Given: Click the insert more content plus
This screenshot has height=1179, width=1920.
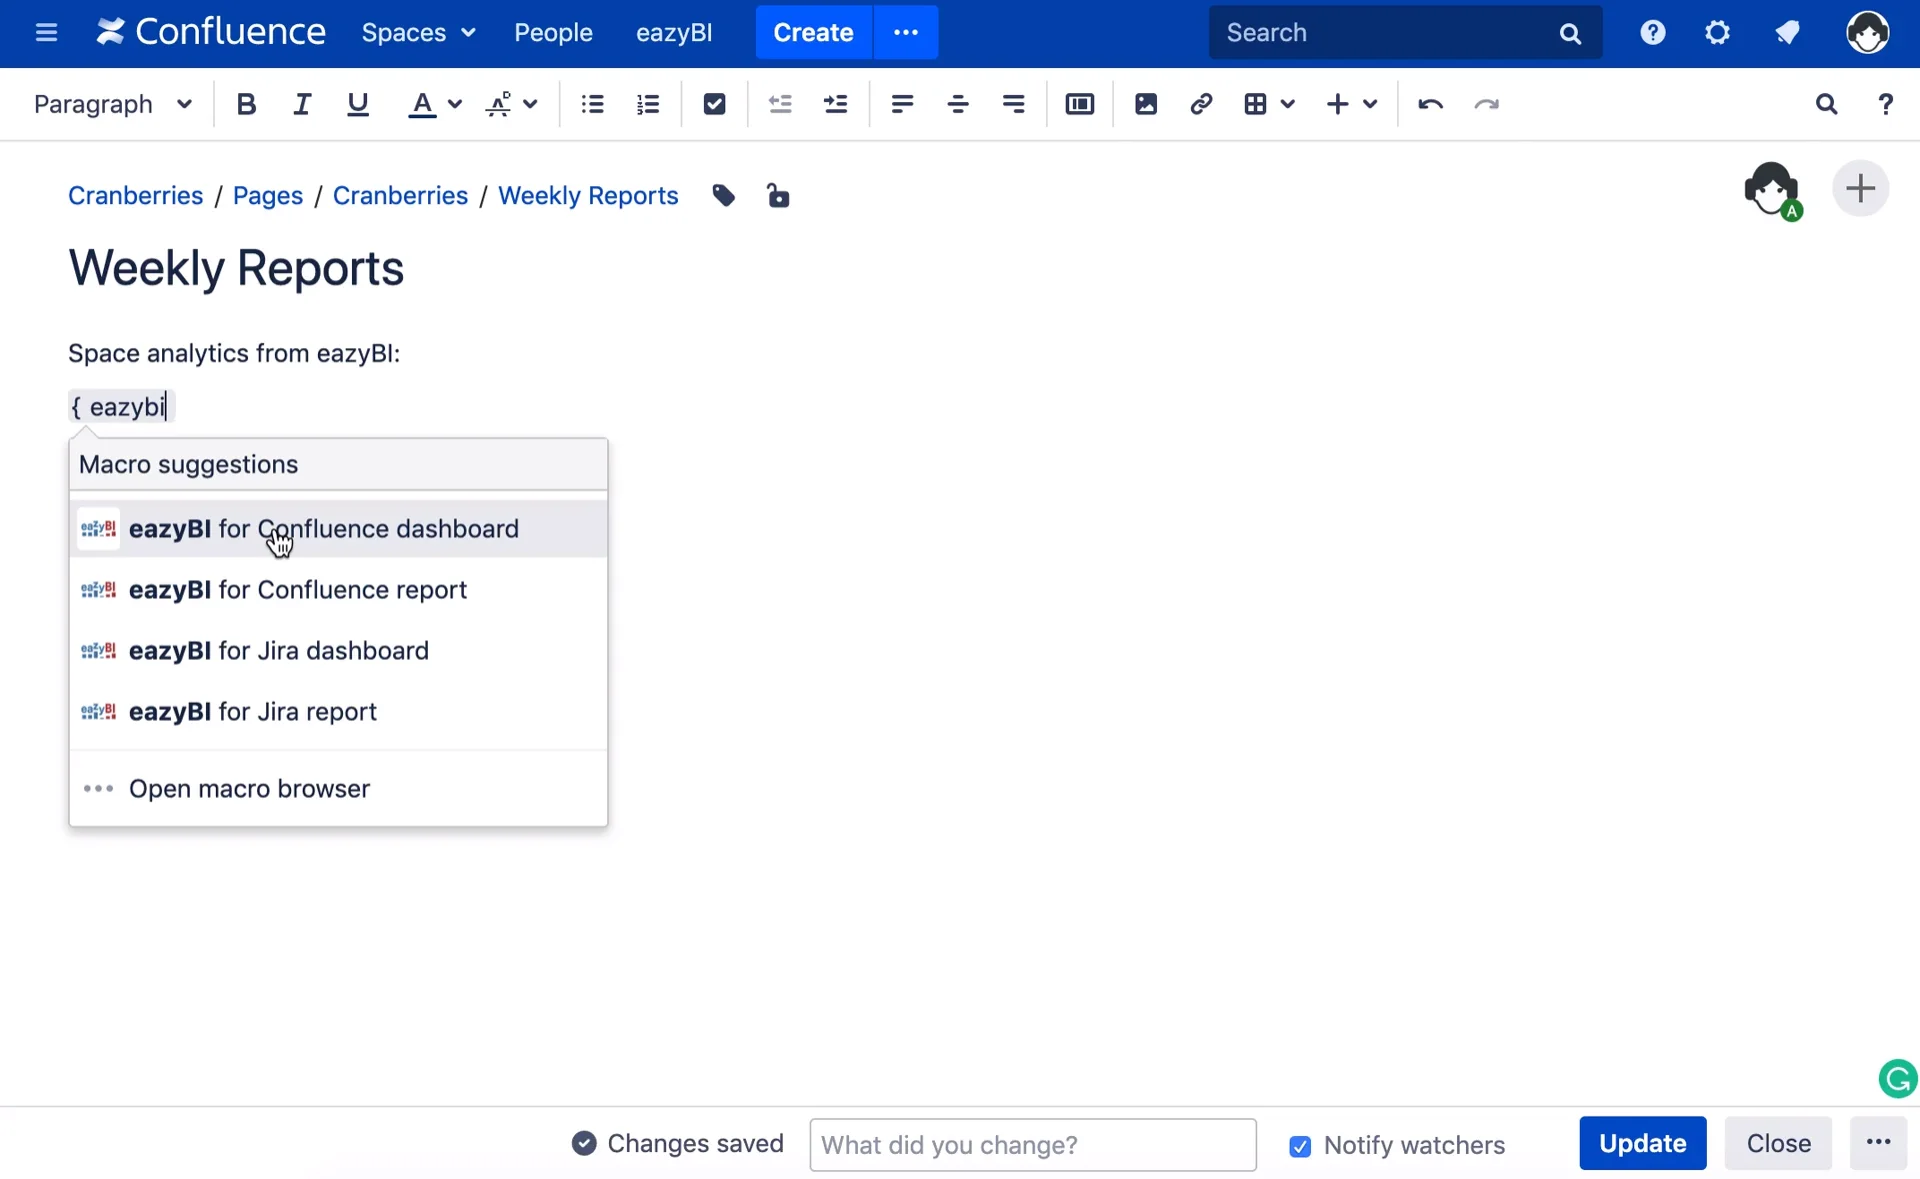Looking at the screenshot, I should coord(1337,104).
